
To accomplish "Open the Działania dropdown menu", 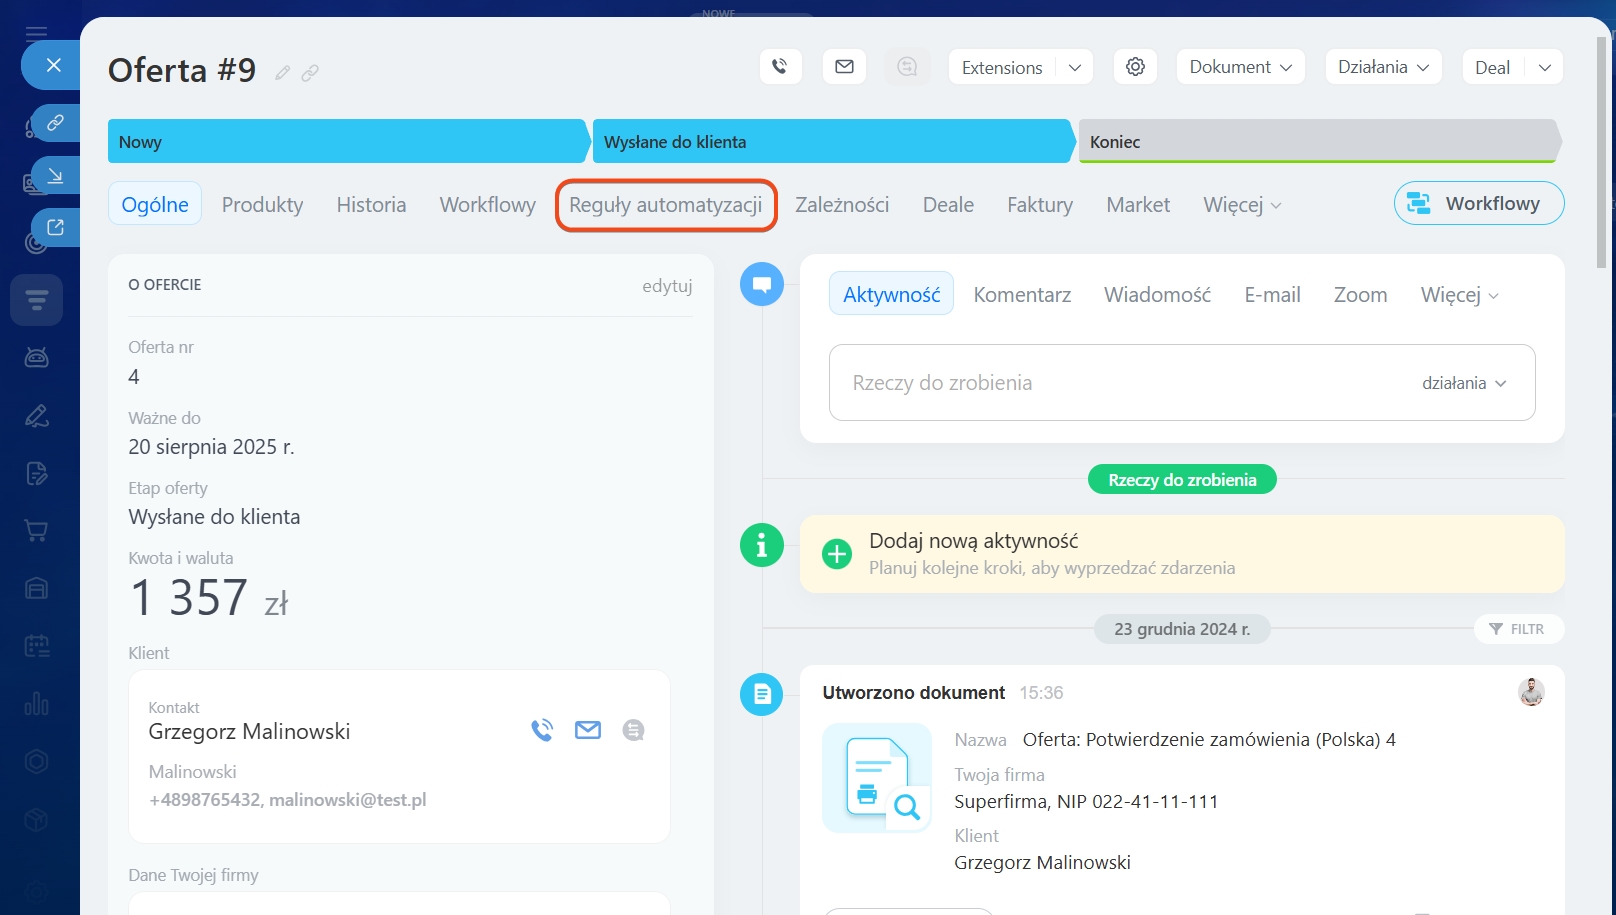I will pos(1383,67).
